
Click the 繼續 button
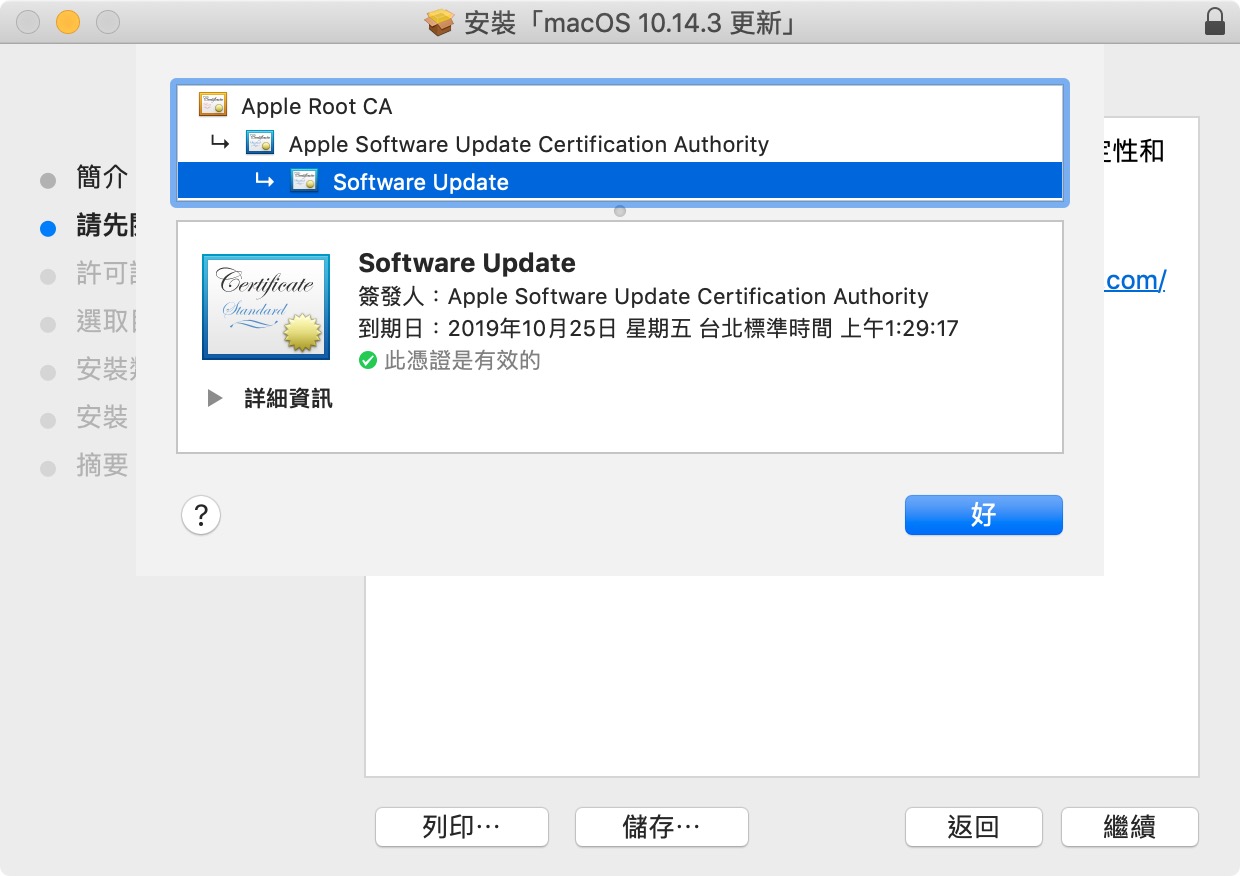click(x=1130, y=827)
